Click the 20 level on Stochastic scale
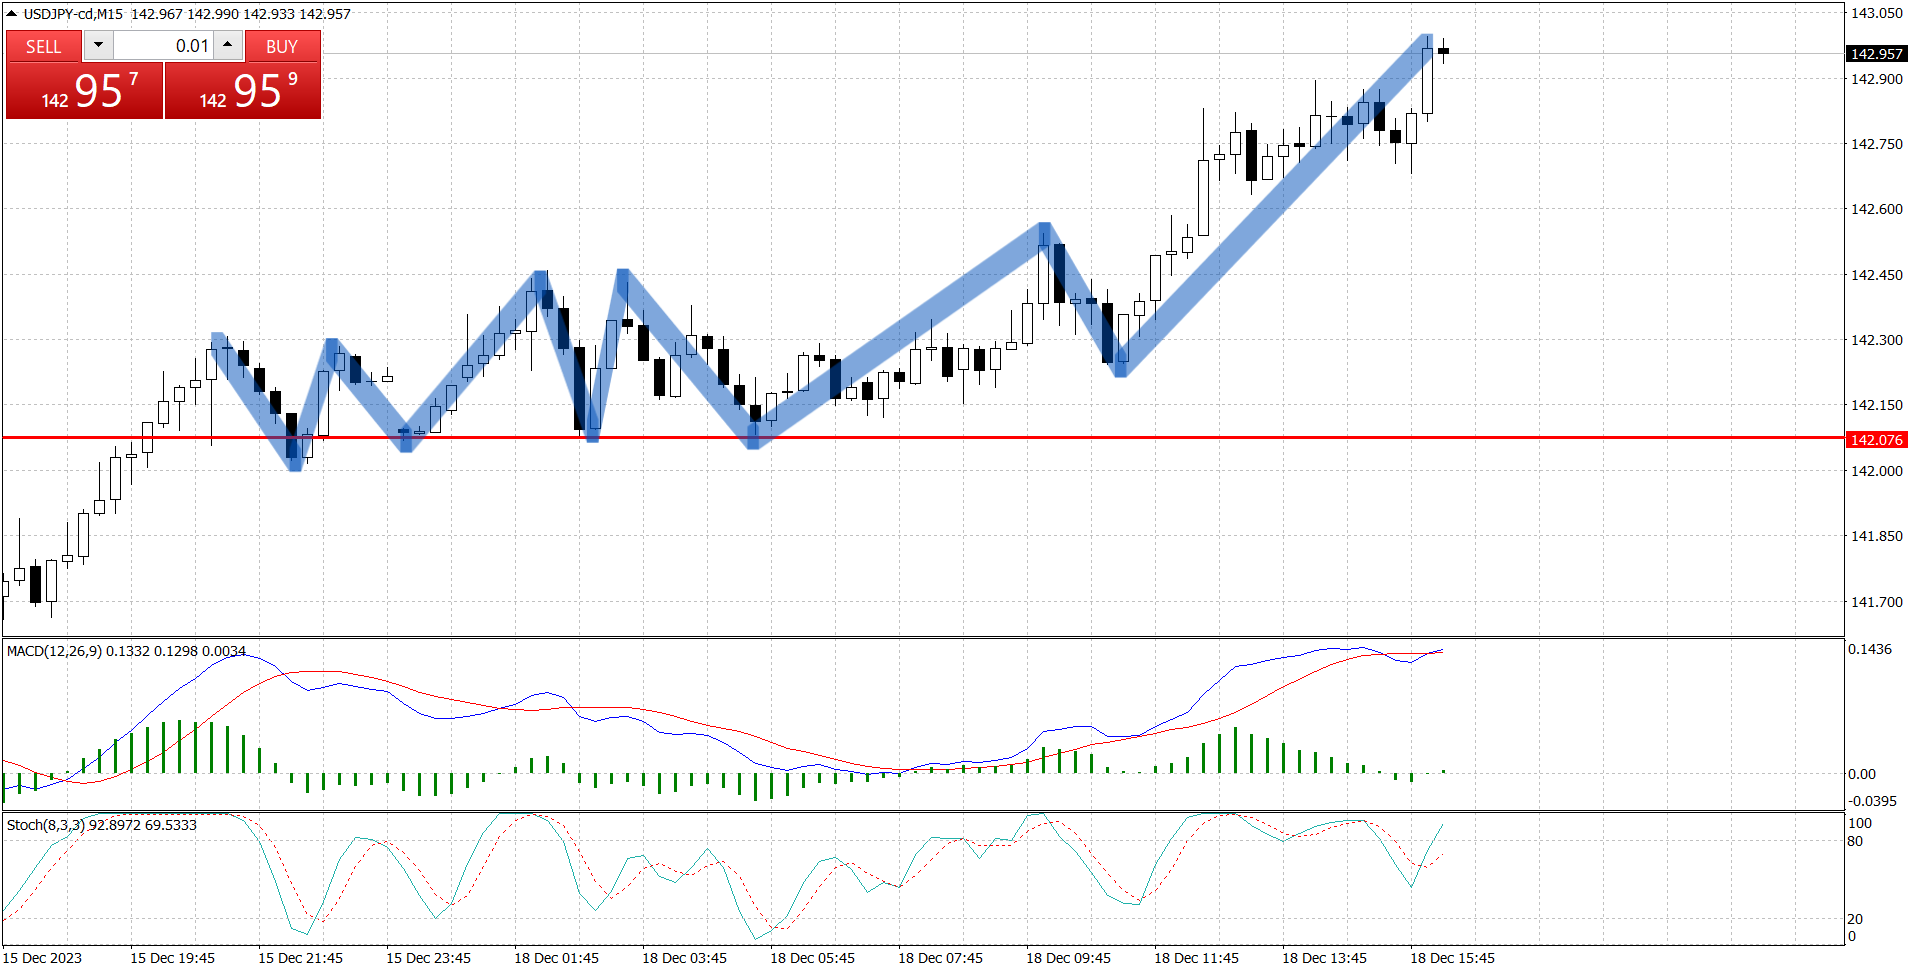The image size is (1916, 972). pyautogui.click(x=1855, y=919)
